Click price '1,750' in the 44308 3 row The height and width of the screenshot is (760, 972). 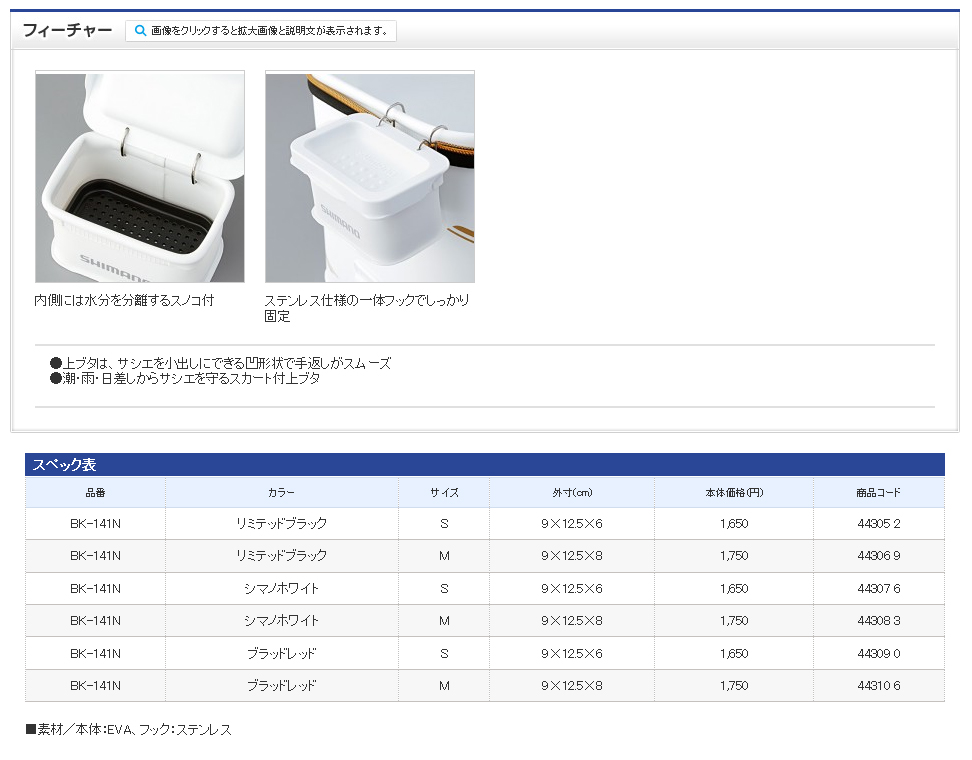click(734, 621)
